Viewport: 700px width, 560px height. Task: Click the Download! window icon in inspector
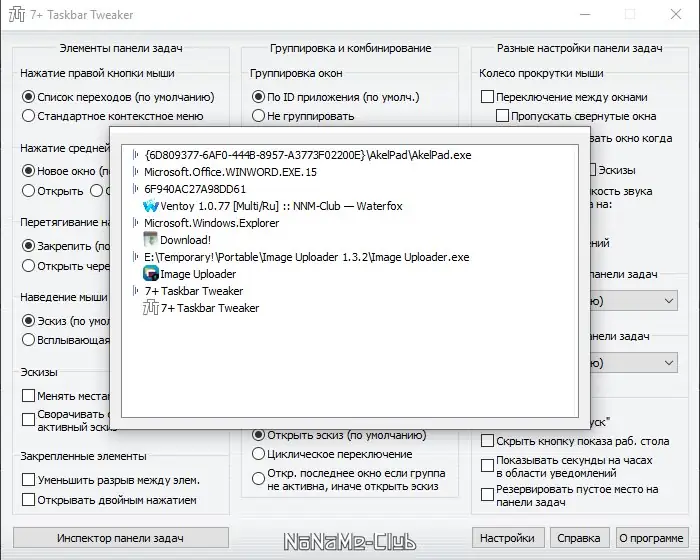(x=151, y=240)
